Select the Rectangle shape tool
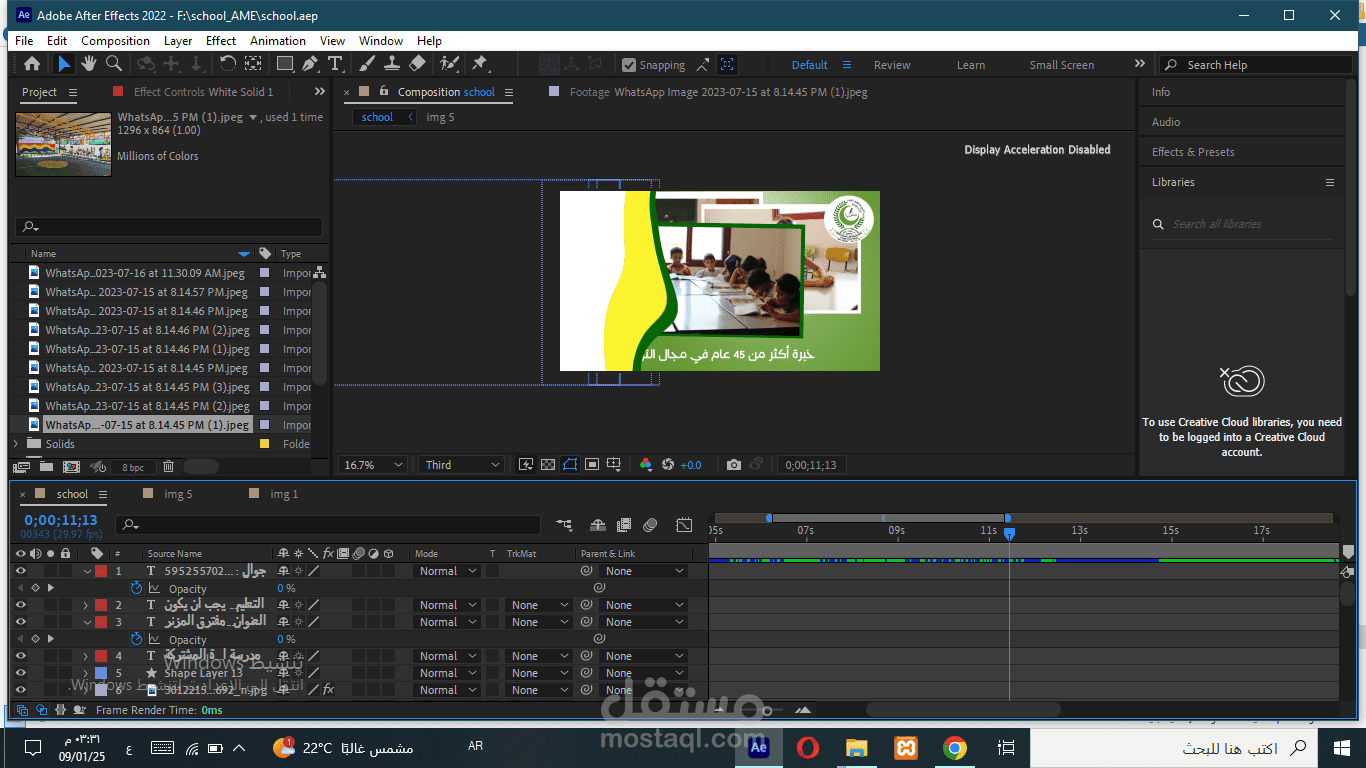Viewport: 1366px width, 768px height. click(x=285, y=64)
